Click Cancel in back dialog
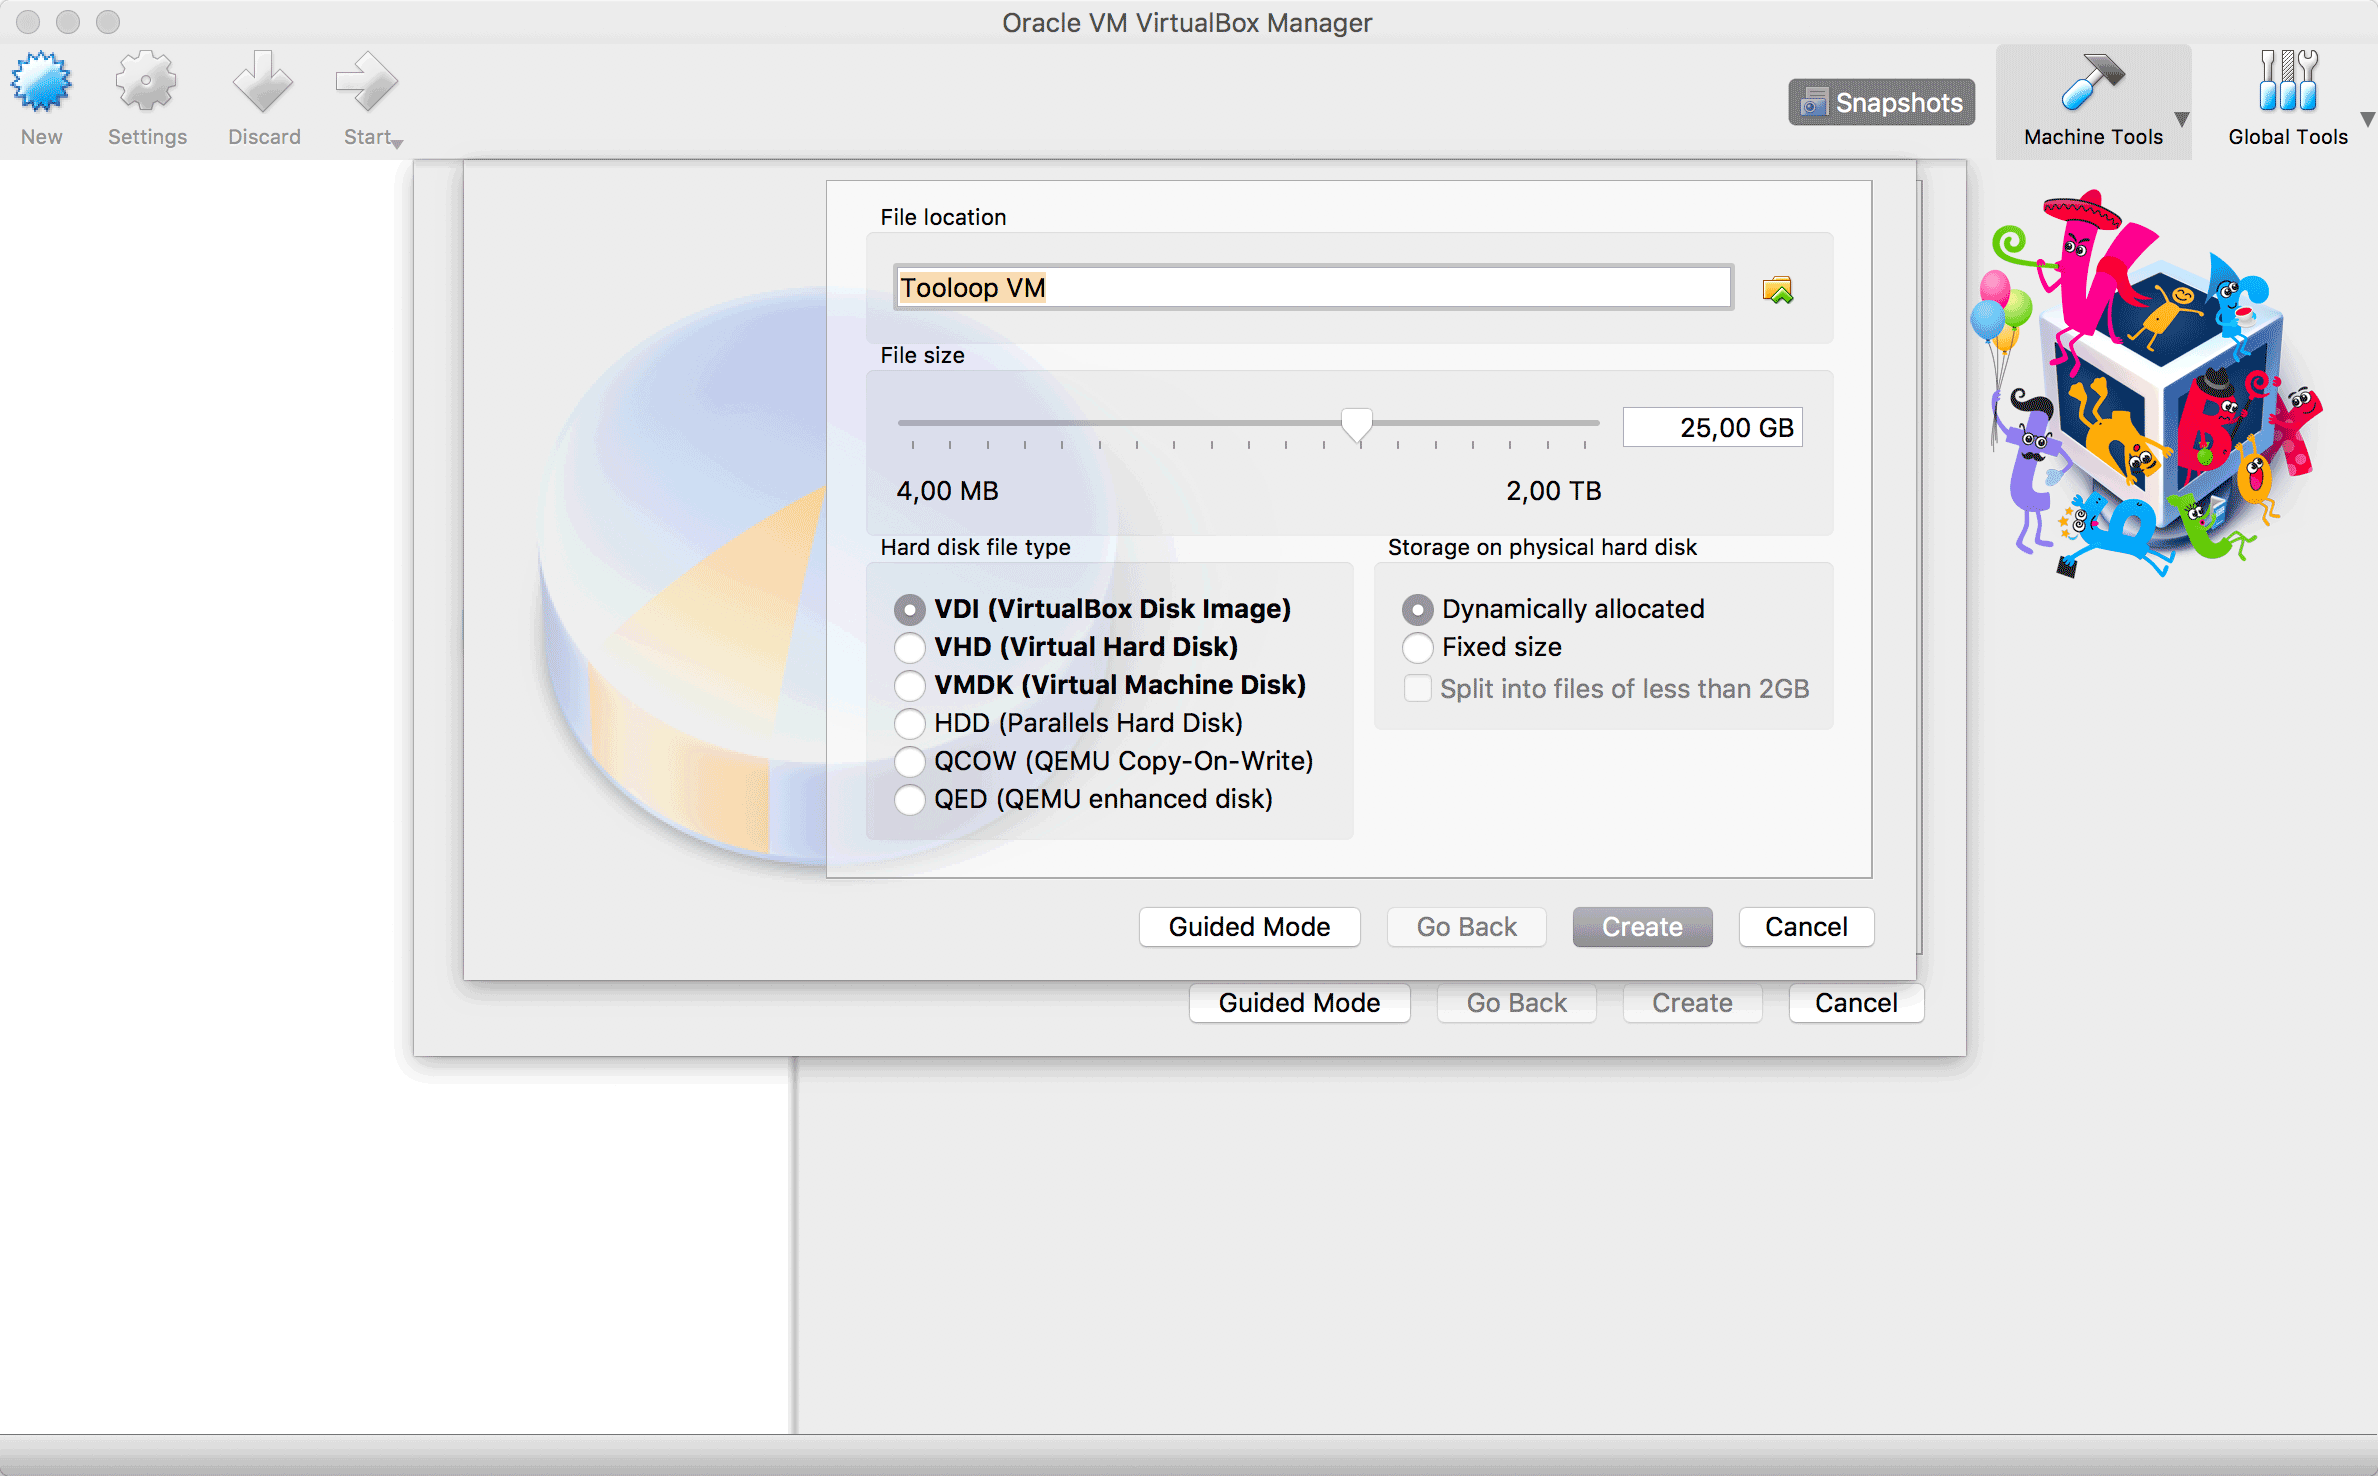Screen dimensions: 2378x1476 click(1856, 1003)
